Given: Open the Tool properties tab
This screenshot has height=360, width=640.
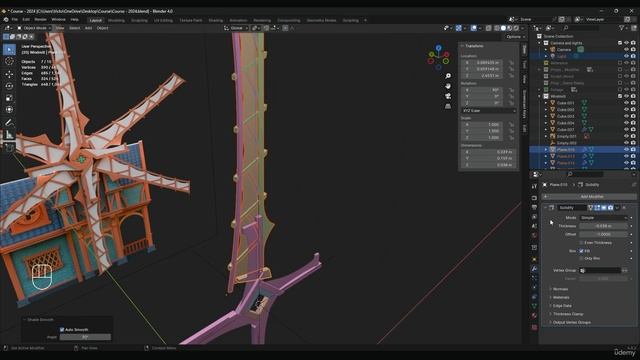Looking at the screenshot, I should click(x=534, y=186).
